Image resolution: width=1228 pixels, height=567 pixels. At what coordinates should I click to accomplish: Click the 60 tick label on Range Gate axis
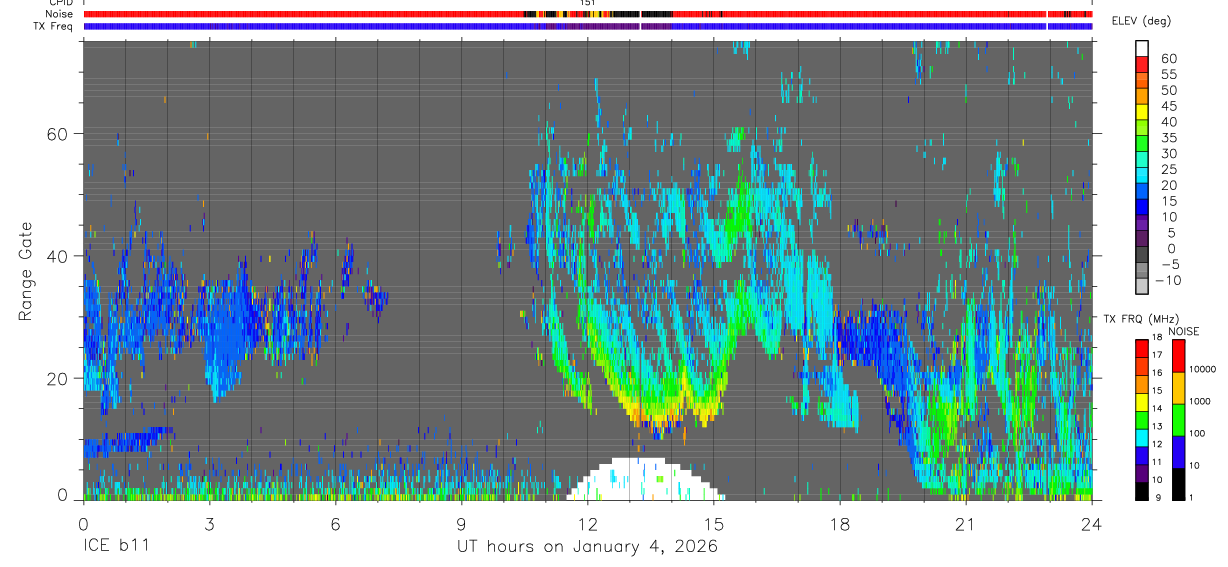(56, 134)
